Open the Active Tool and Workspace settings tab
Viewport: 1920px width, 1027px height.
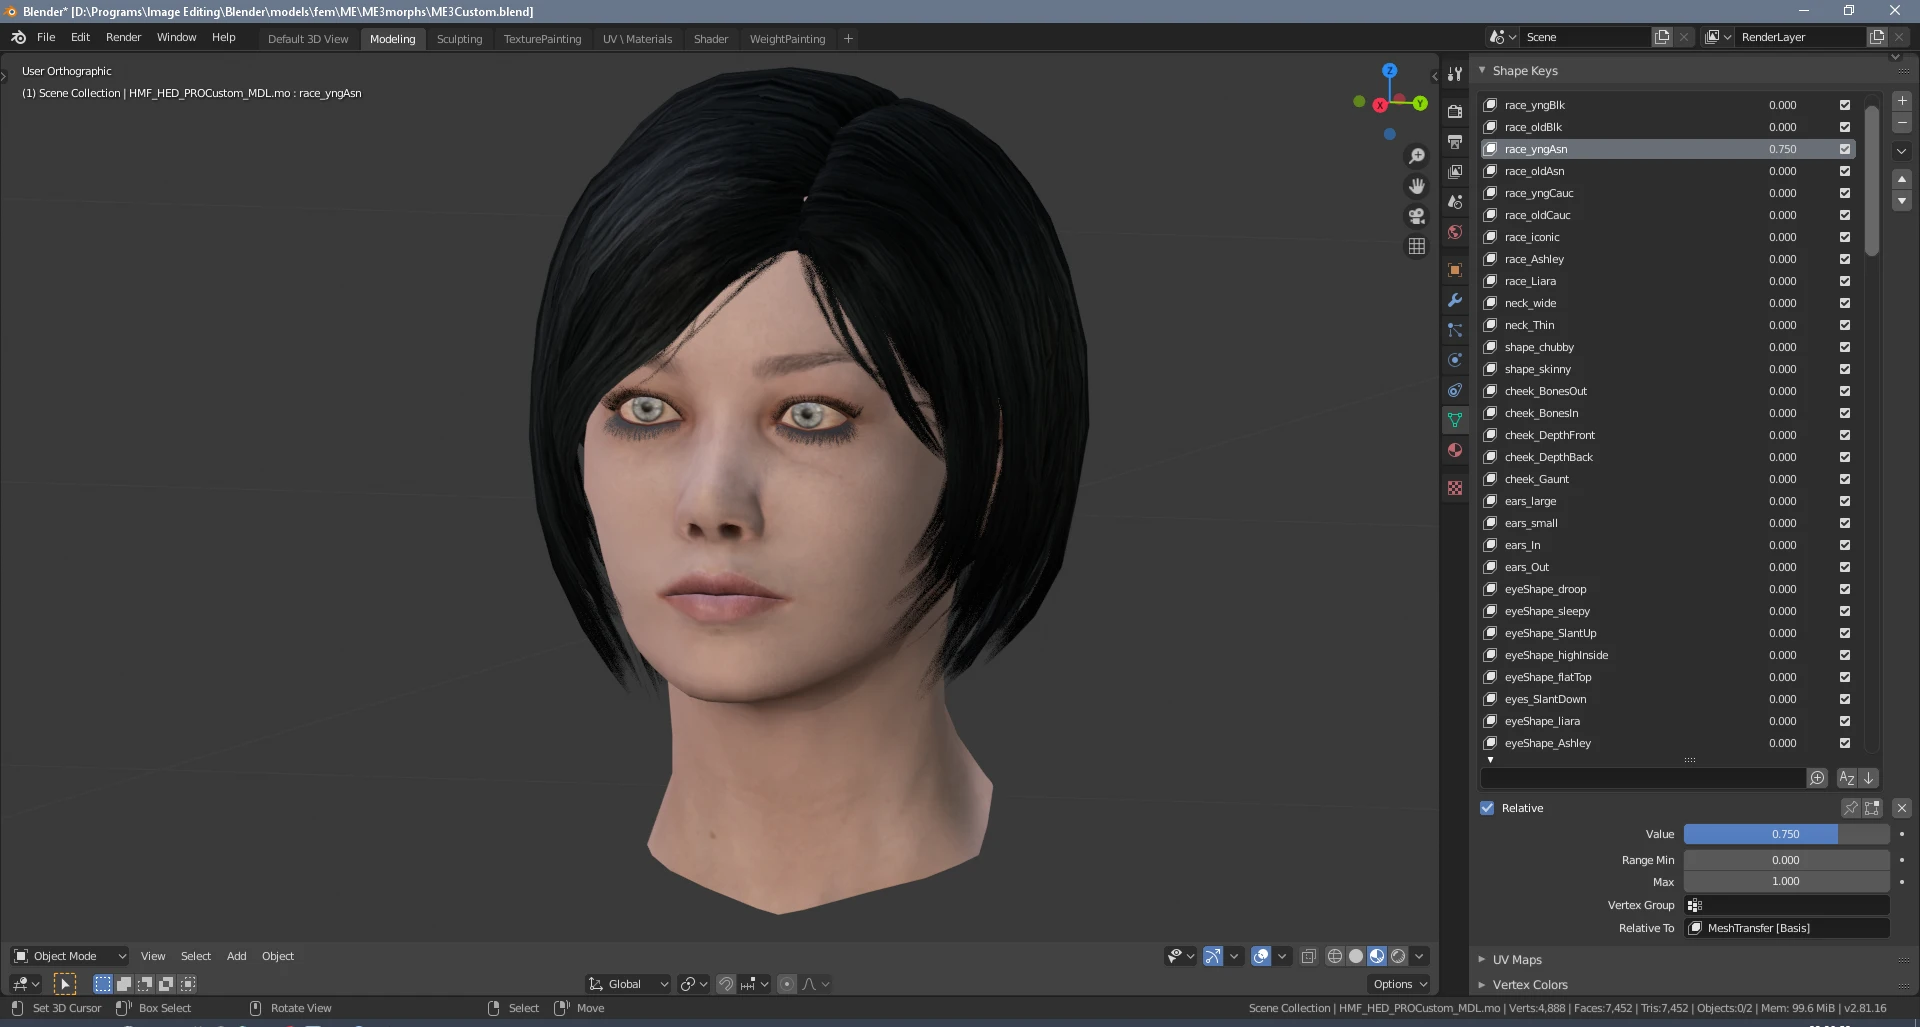point(1455,74)
